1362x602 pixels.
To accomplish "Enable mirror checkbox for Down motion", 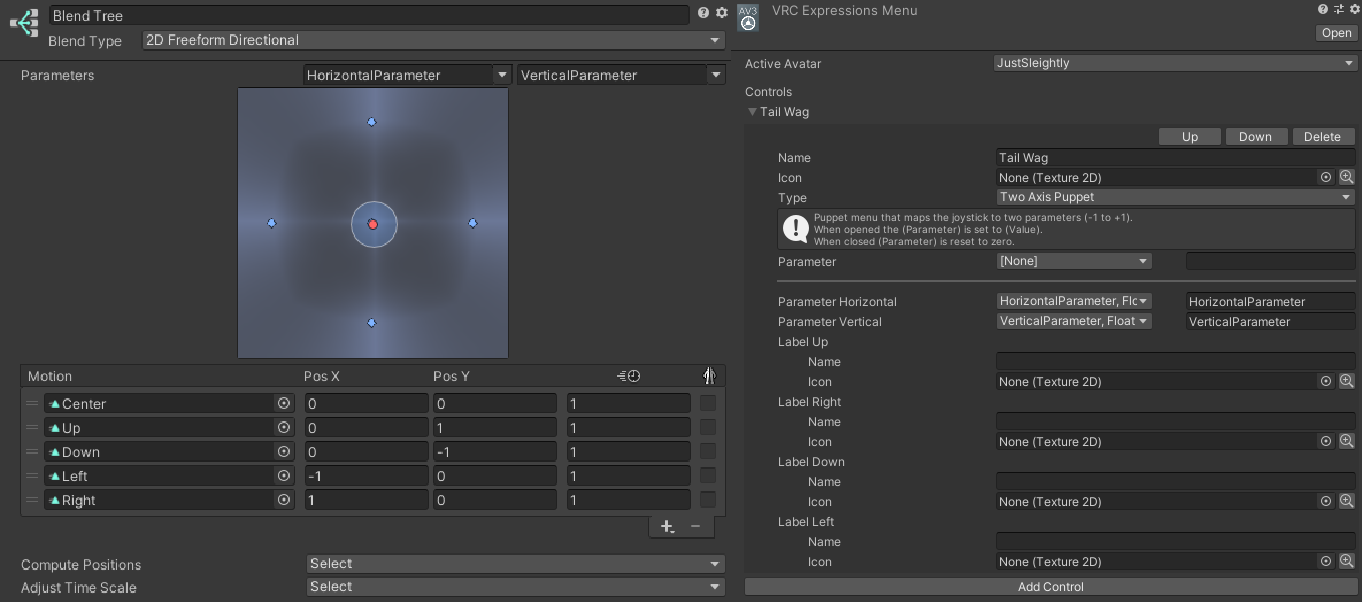I will click(707, 451).
